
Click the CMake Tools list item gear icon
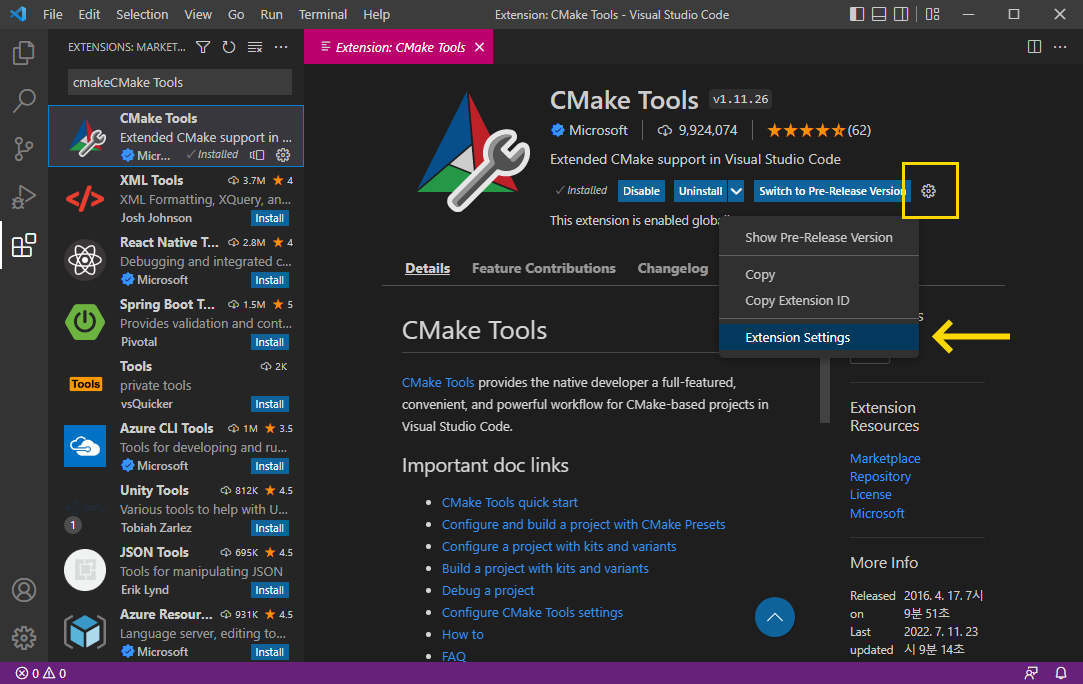click(283, 155)
